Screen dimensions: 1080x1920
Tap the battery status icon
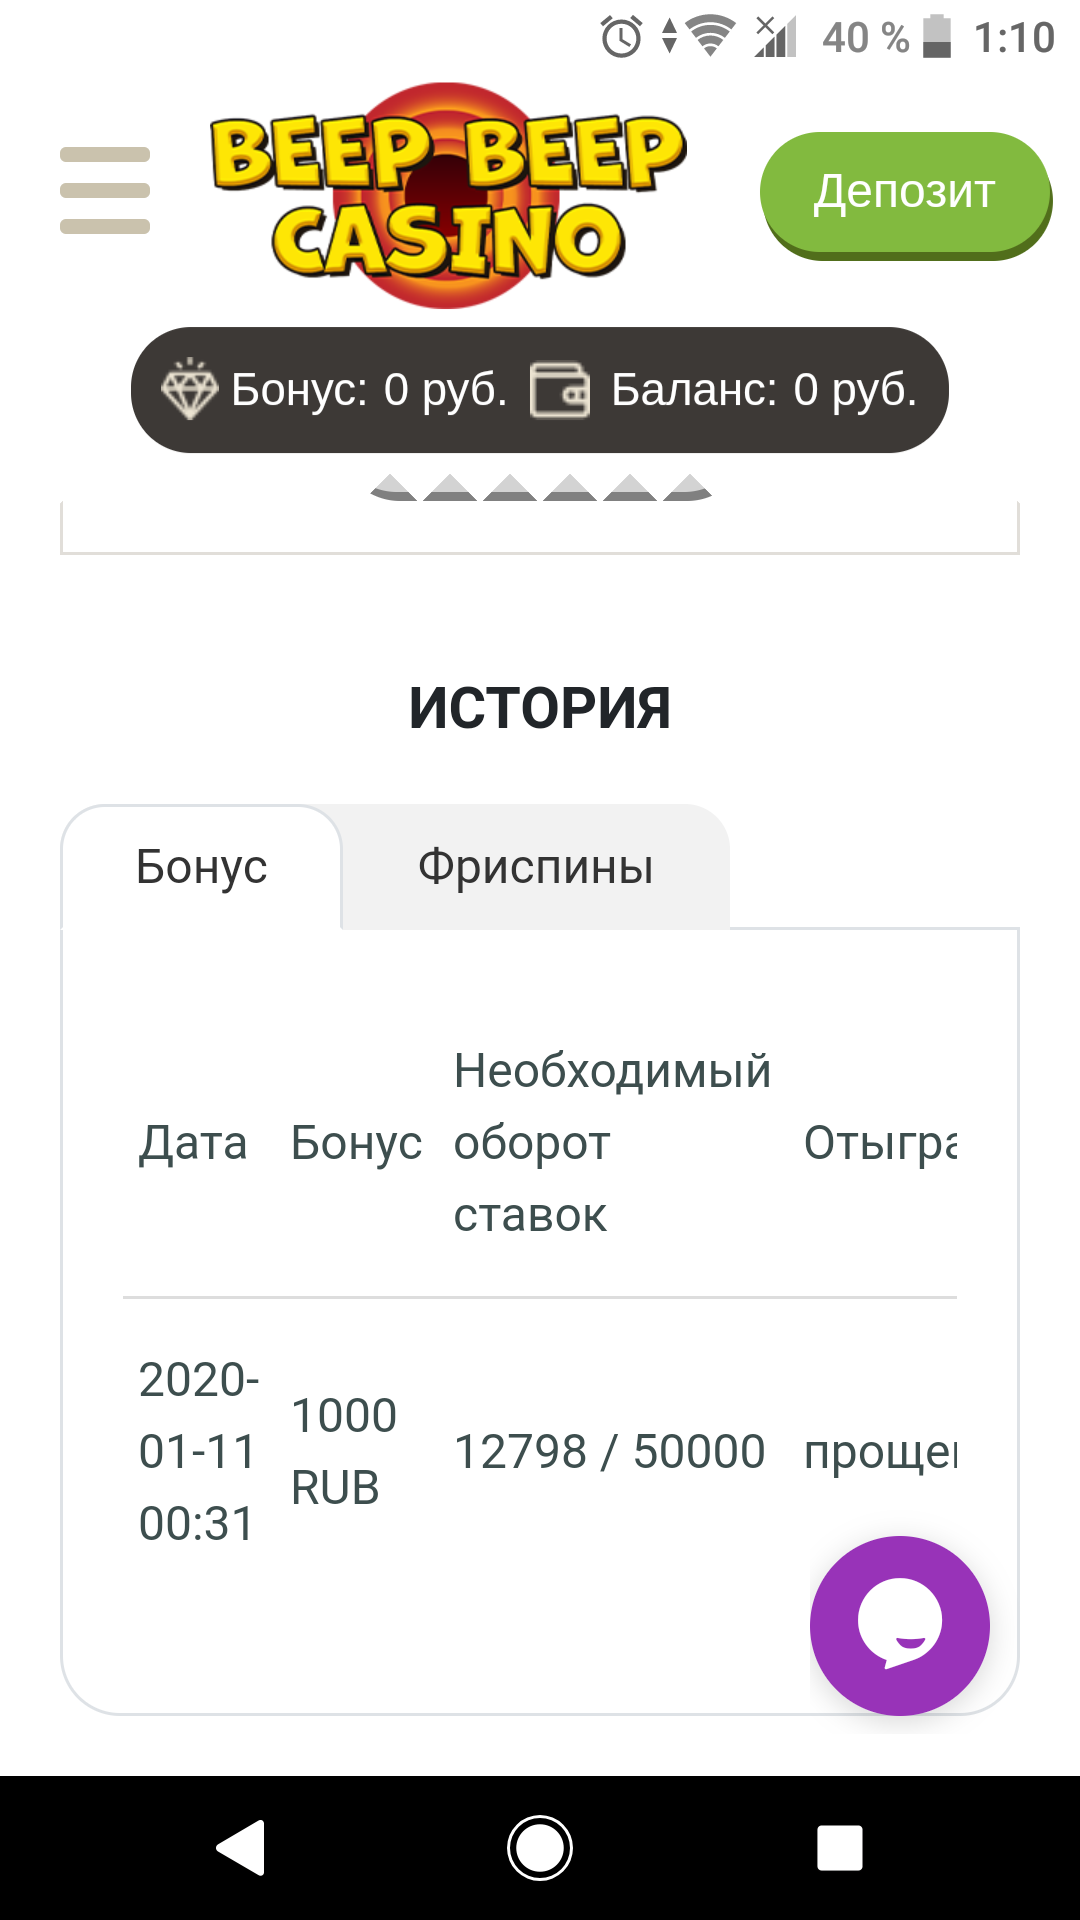coord(937,37)
